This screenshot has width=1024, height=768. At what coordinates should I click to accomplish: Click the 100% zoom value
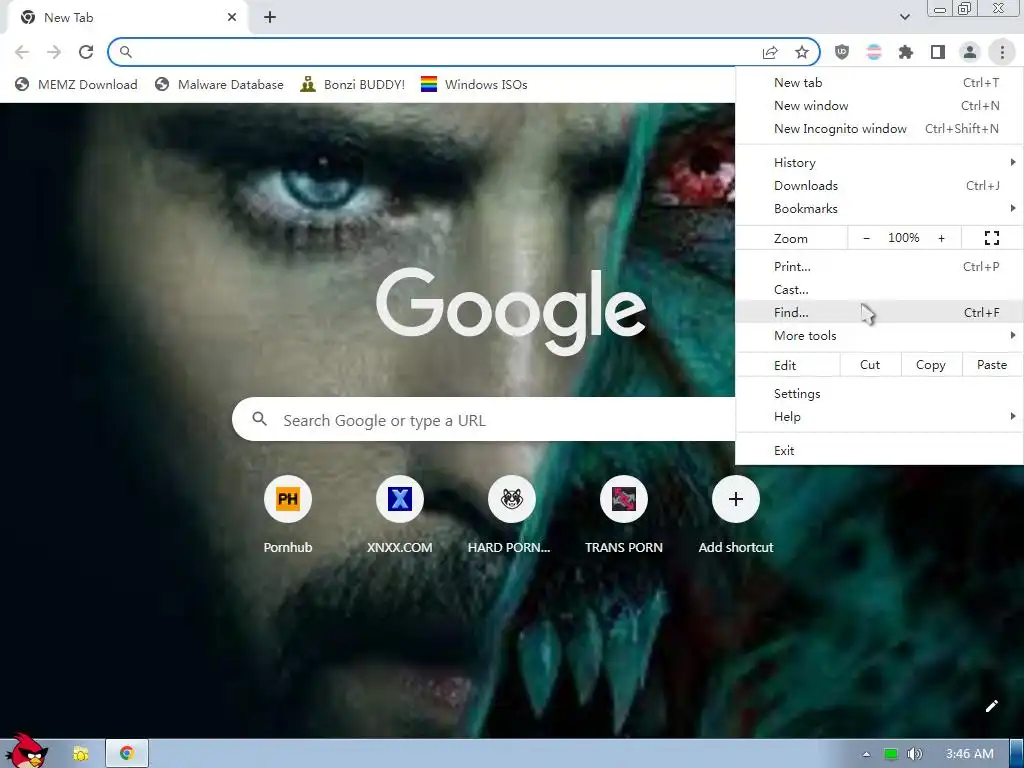pyautogui.click(x=903, y=238)
